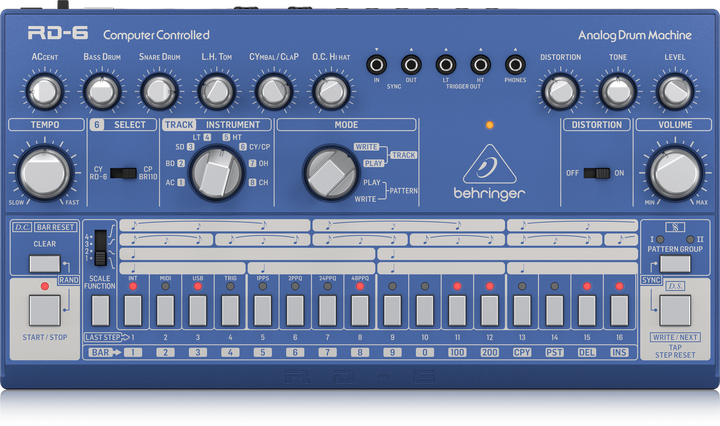
Task: Click the BAR RESET label
Action: (x=56, y=227)
